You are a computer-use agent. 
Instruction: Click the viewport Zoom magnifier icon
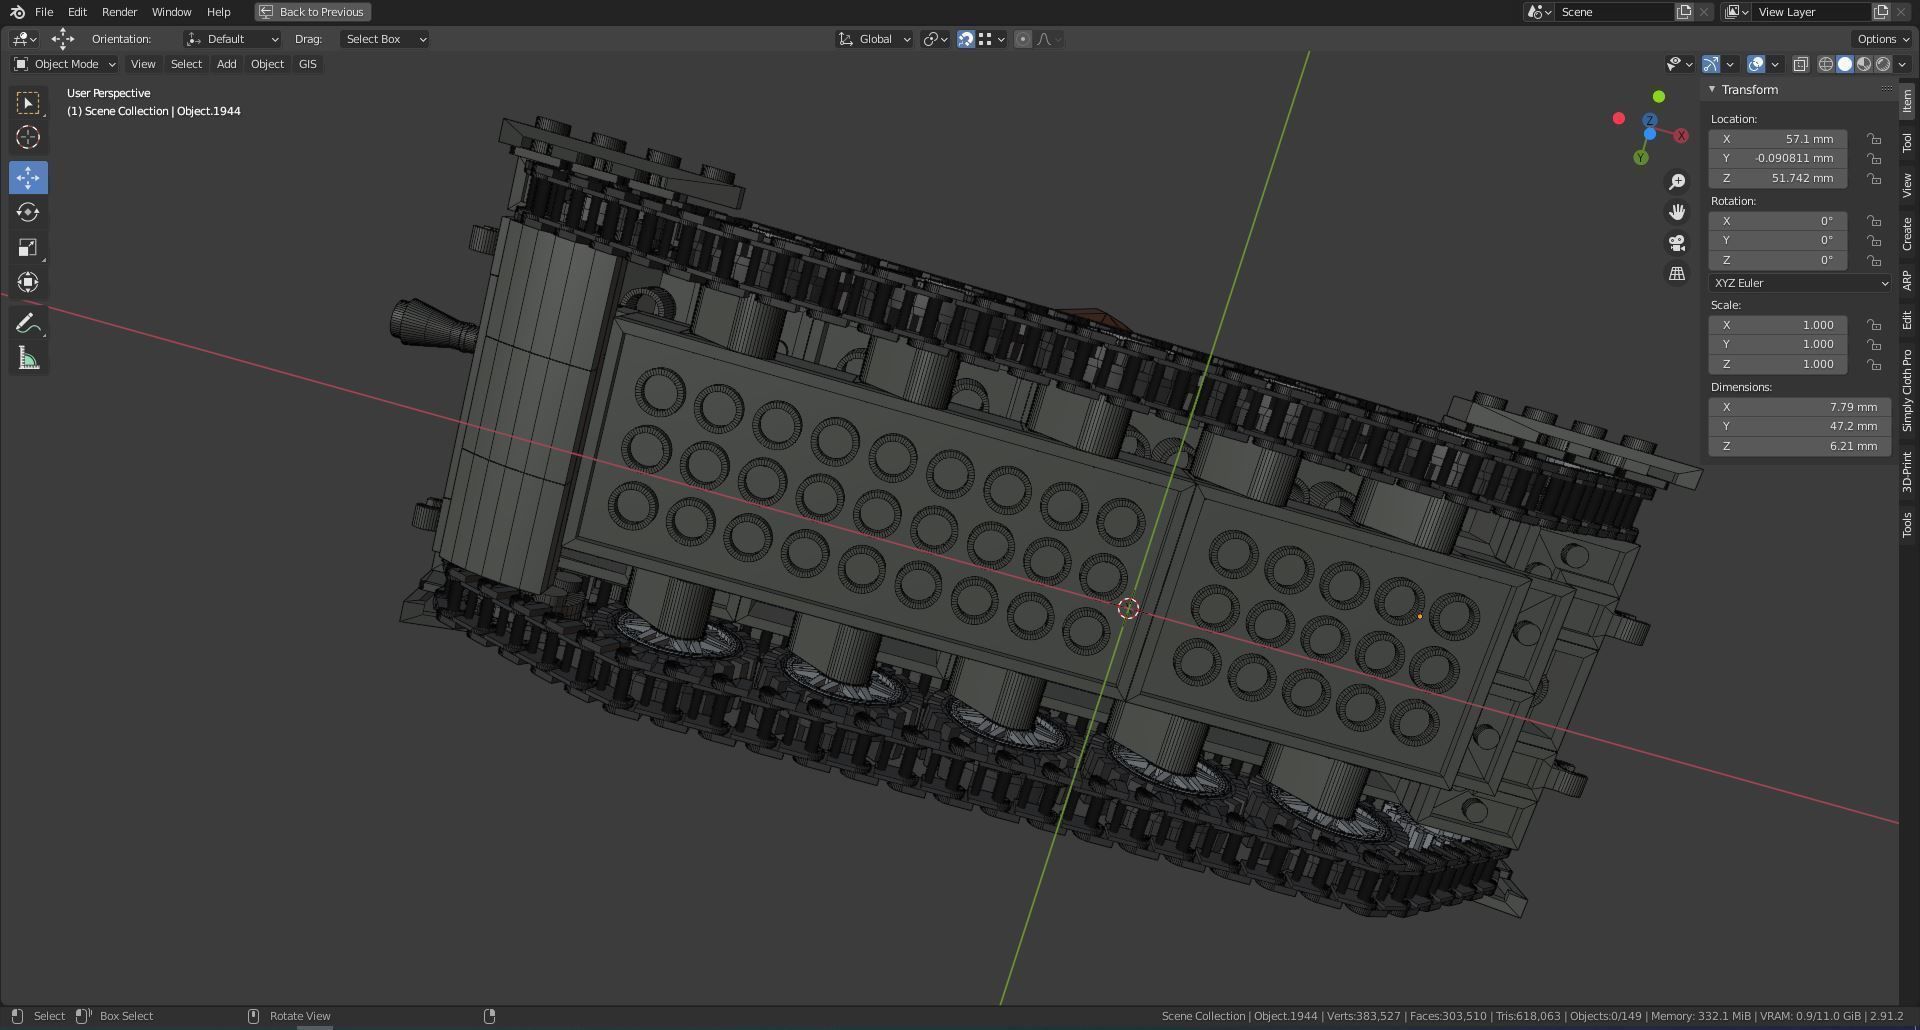[1678, 180]
